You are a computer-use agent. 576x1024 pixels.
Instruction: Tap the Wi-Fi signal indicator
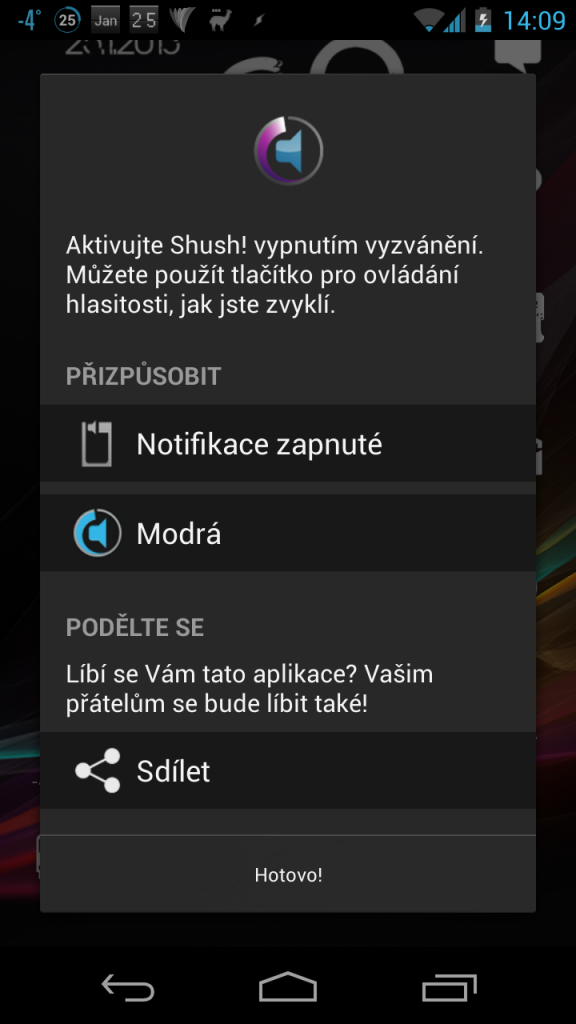430,20
